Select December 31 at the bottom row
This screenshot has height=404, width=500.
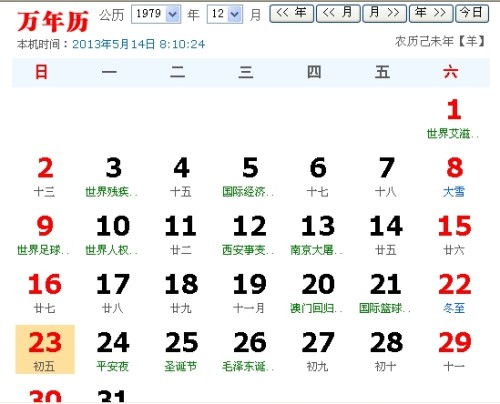pyautogui.click(x=113, y=396)
